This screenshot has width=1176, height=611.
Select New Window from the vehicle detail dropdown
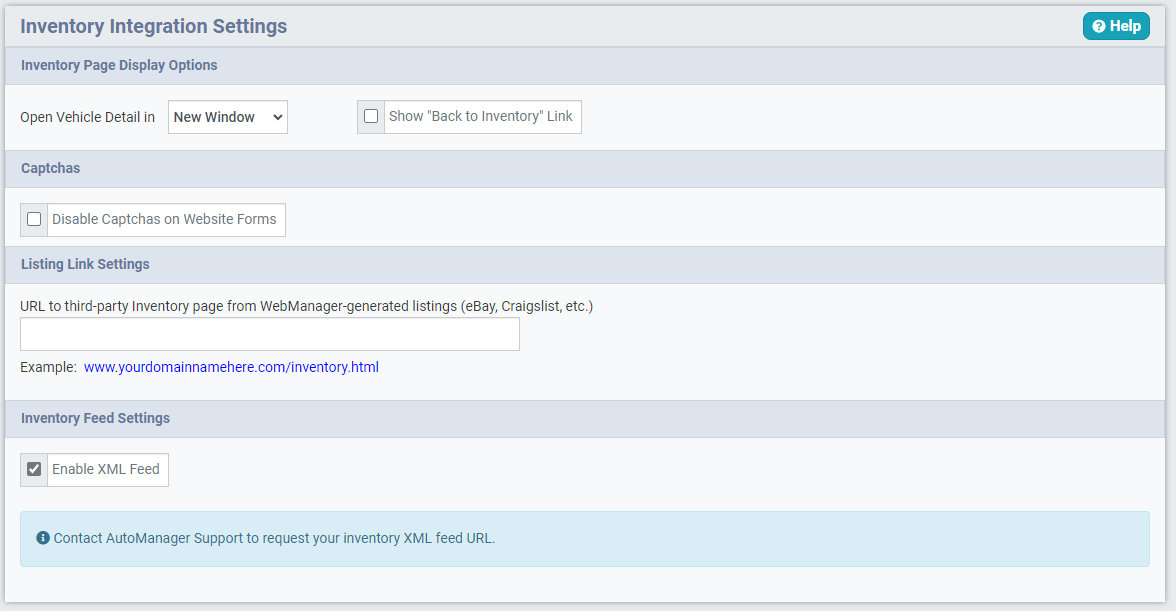227,116
